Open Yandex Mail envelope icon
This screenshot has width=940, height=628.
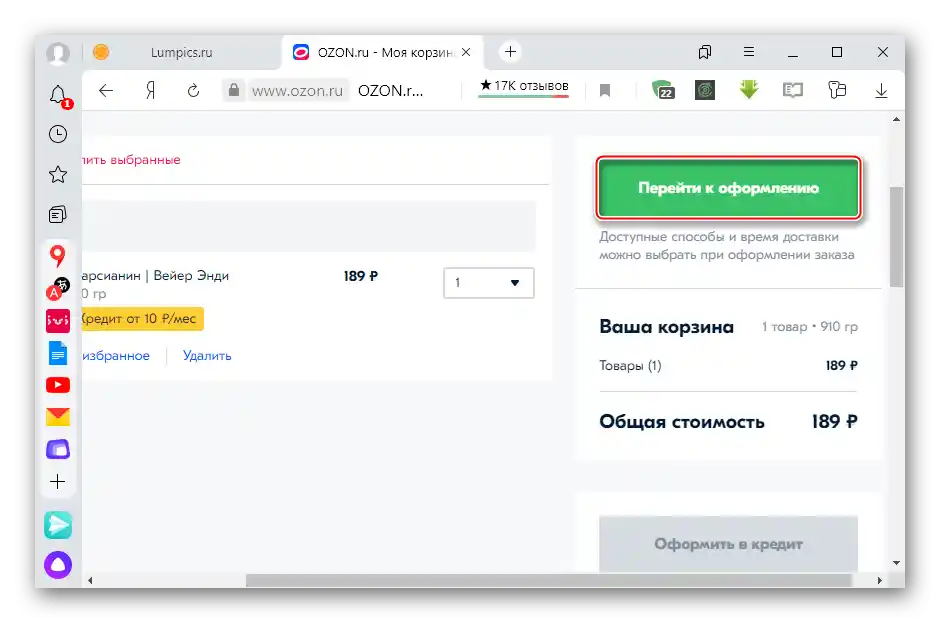[x=58, y=416]
